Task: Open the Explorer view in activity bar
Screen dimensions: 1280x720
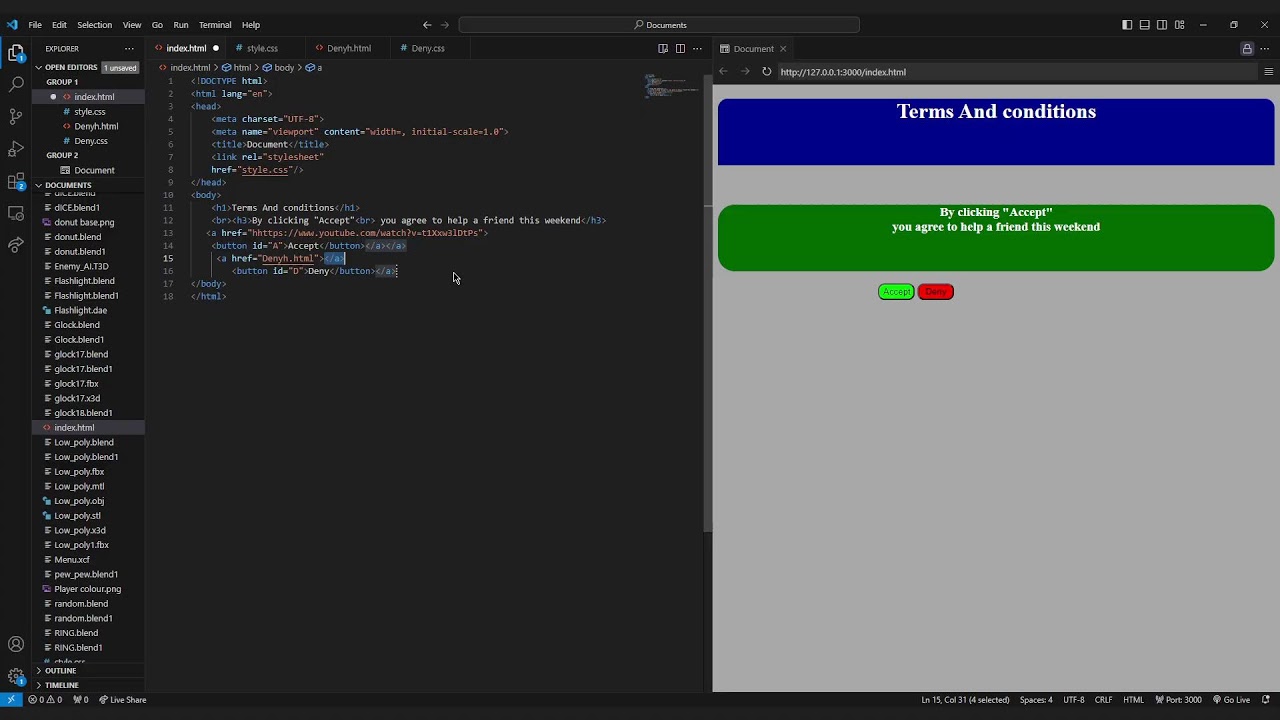Action: point(16,53)
